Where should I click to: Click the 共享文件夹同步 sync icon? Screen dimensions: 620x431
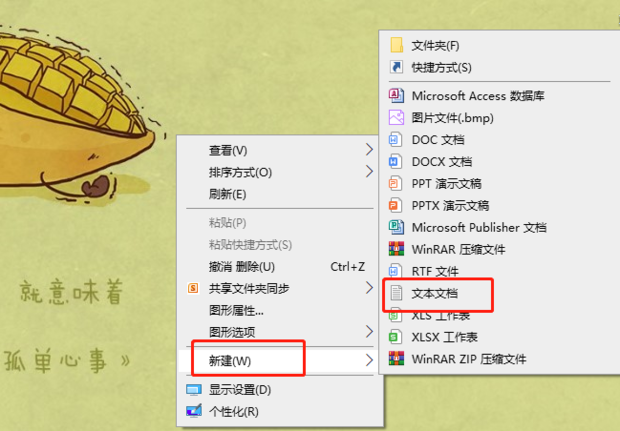pos(193,288)
